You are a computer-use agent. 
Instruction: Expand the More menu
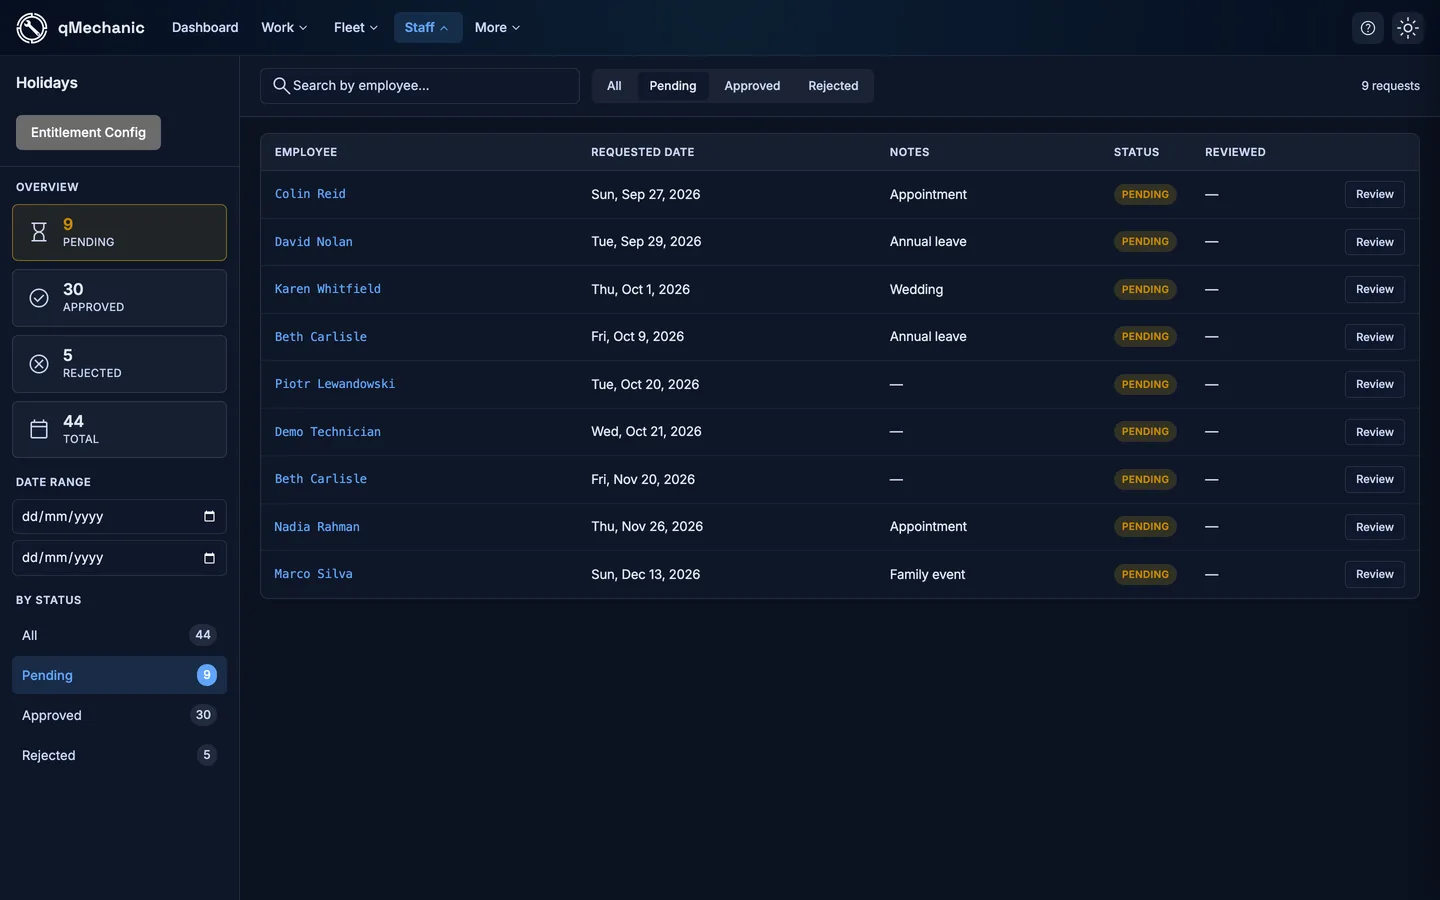497,28
